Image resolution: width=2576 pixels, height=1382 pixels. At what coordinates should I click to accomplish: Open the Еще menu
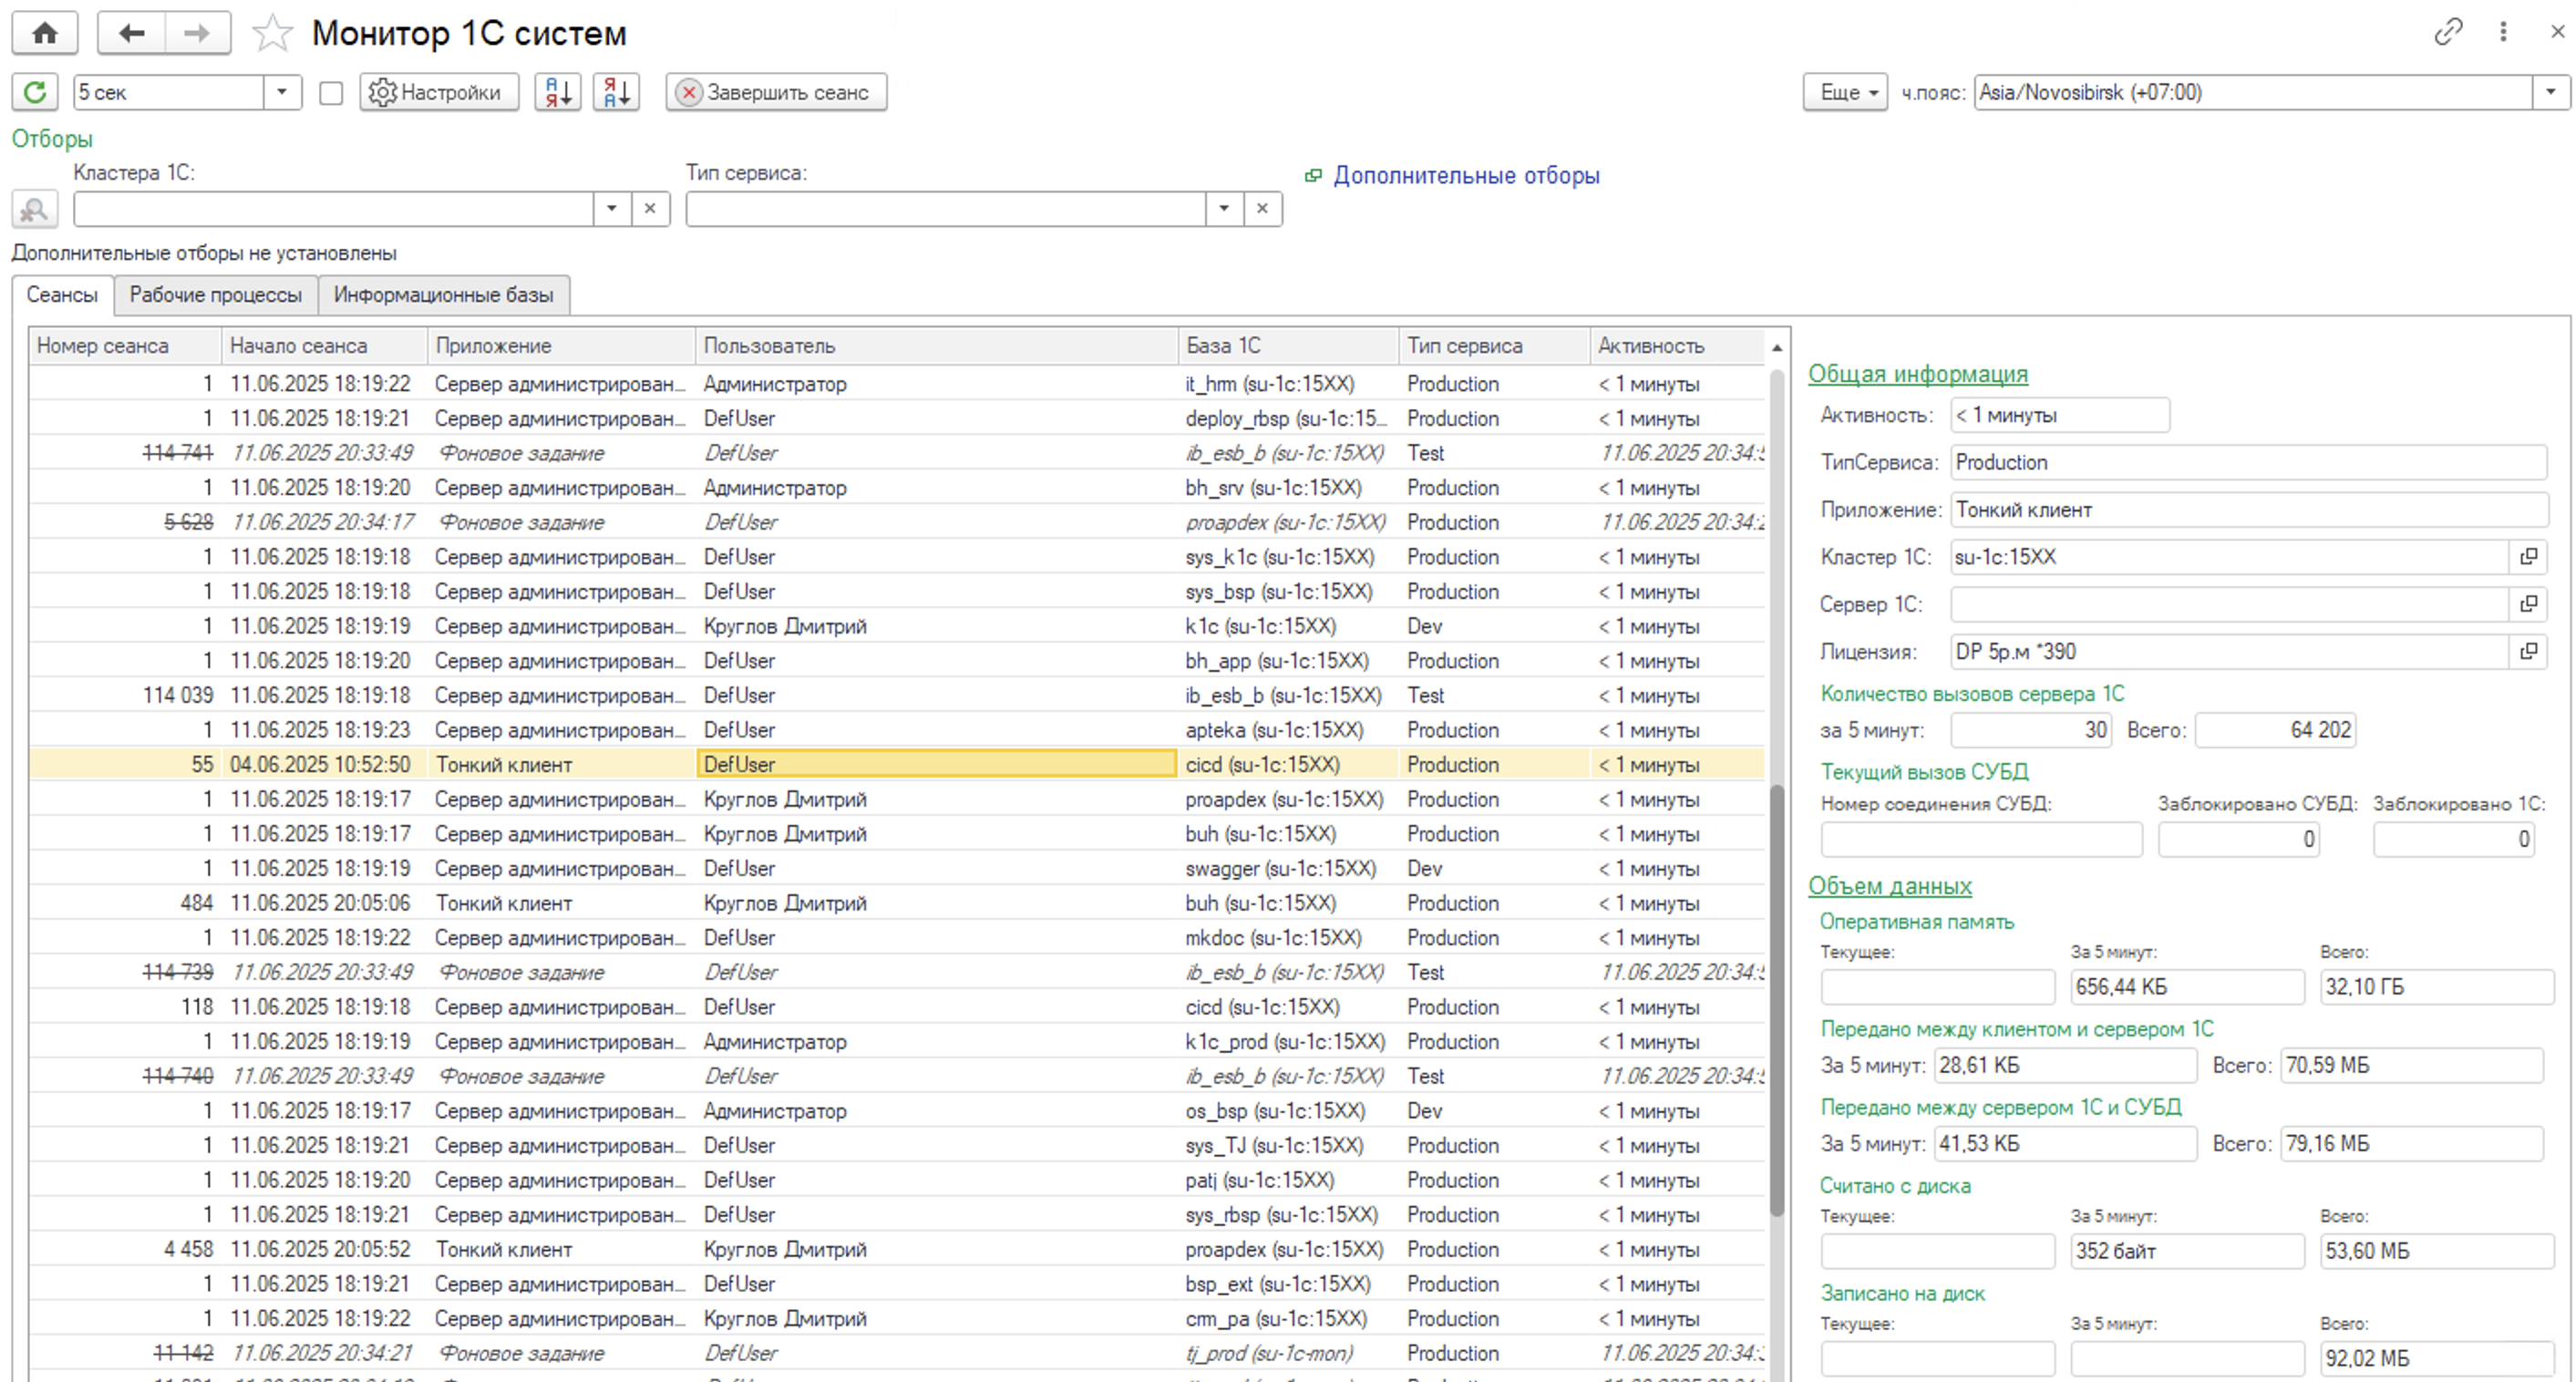[x=1845, y=92]
